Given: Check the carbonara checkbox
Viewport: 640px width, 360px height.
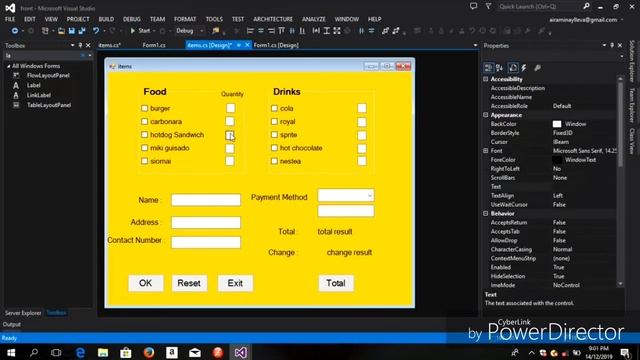Looking at the screenshot, I should coord(144,121).
